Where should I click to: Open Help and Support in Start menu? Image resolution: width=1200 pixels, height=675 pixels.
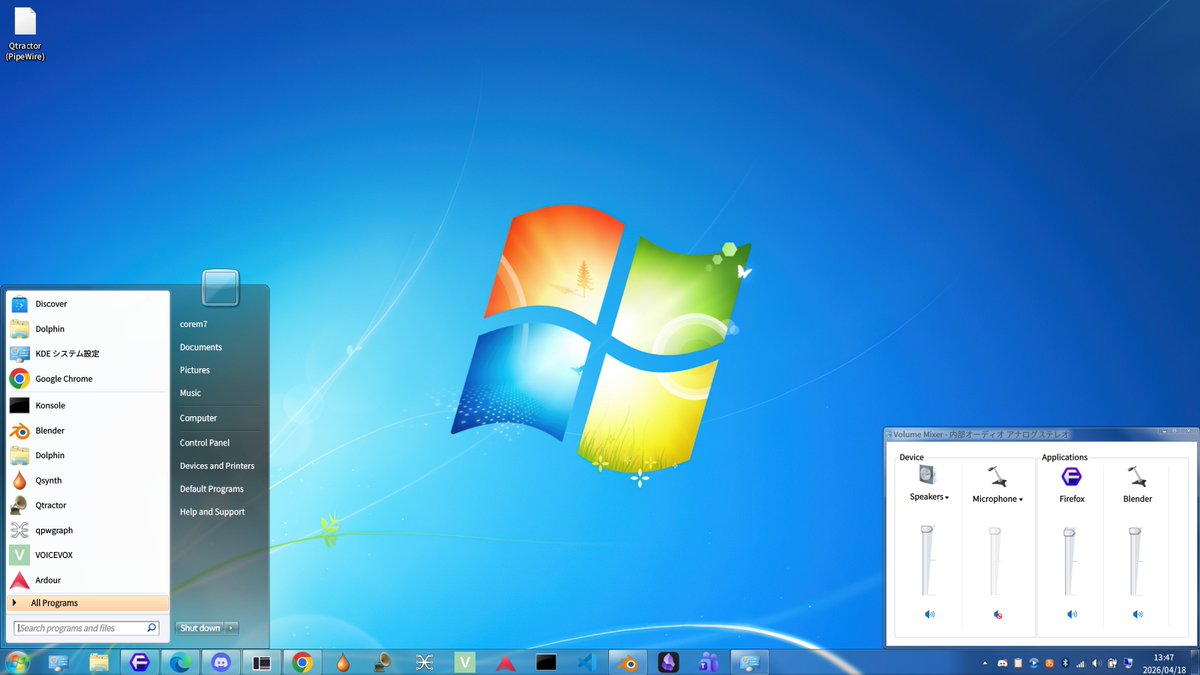[x=212, y=512]
